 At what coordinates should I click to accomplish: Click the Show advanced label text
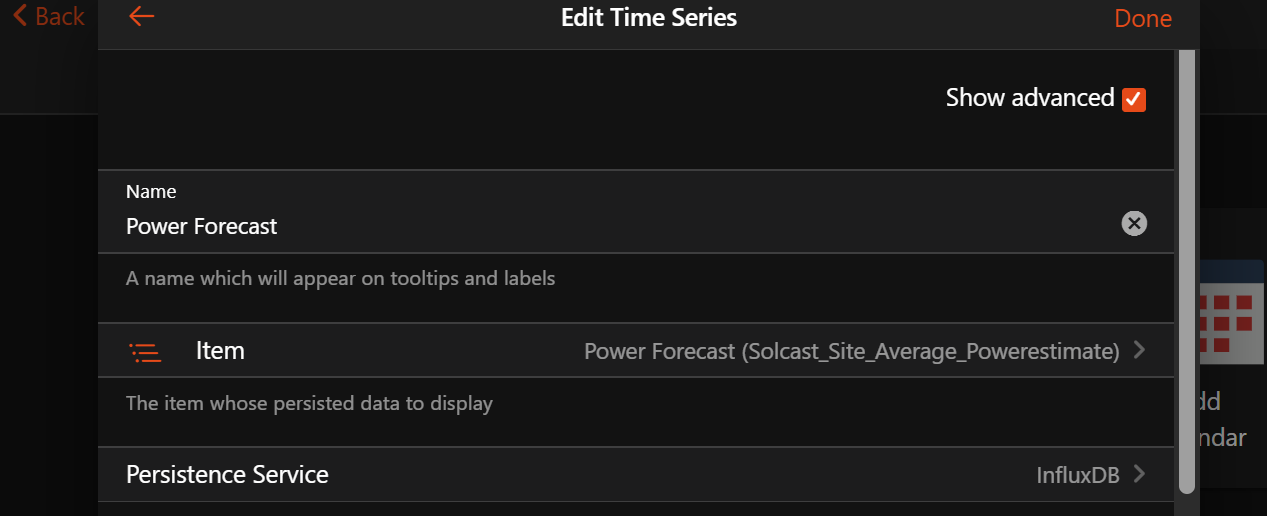pos(1029,98)
